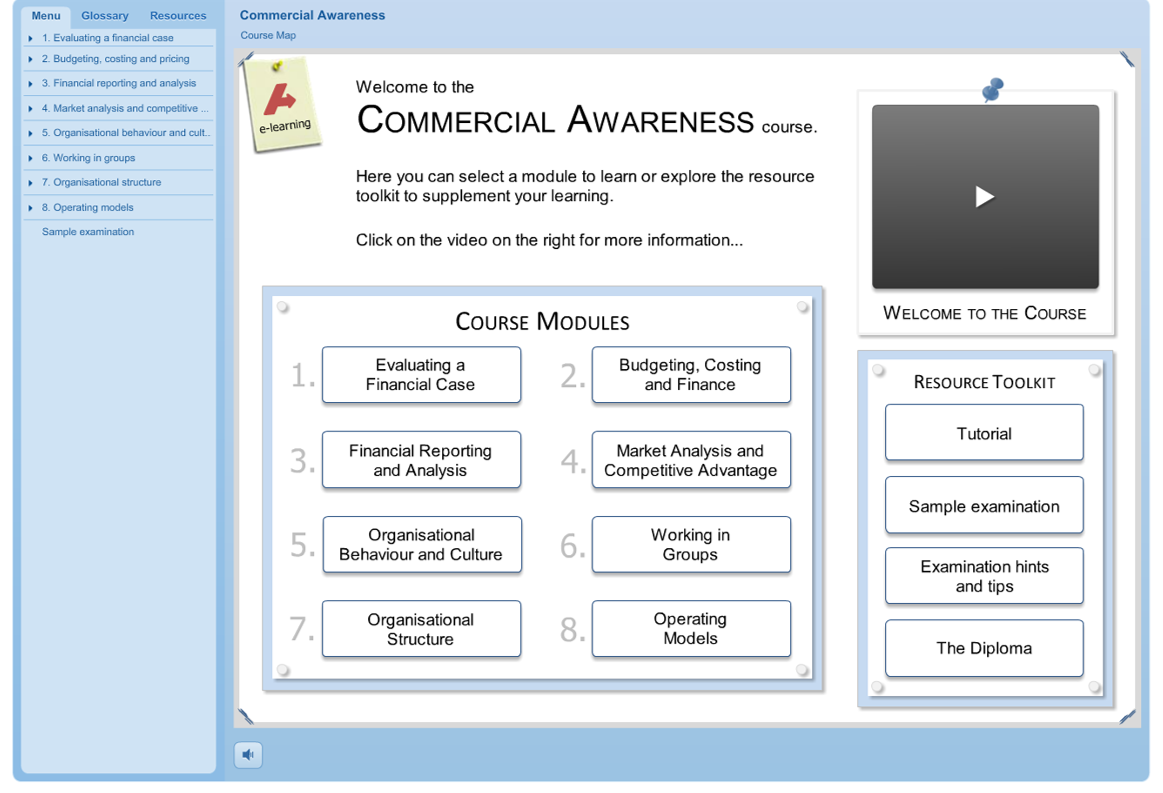Launch the Tutorial from Resource Toolkit

pyautogui.click(x=984, y=433)
